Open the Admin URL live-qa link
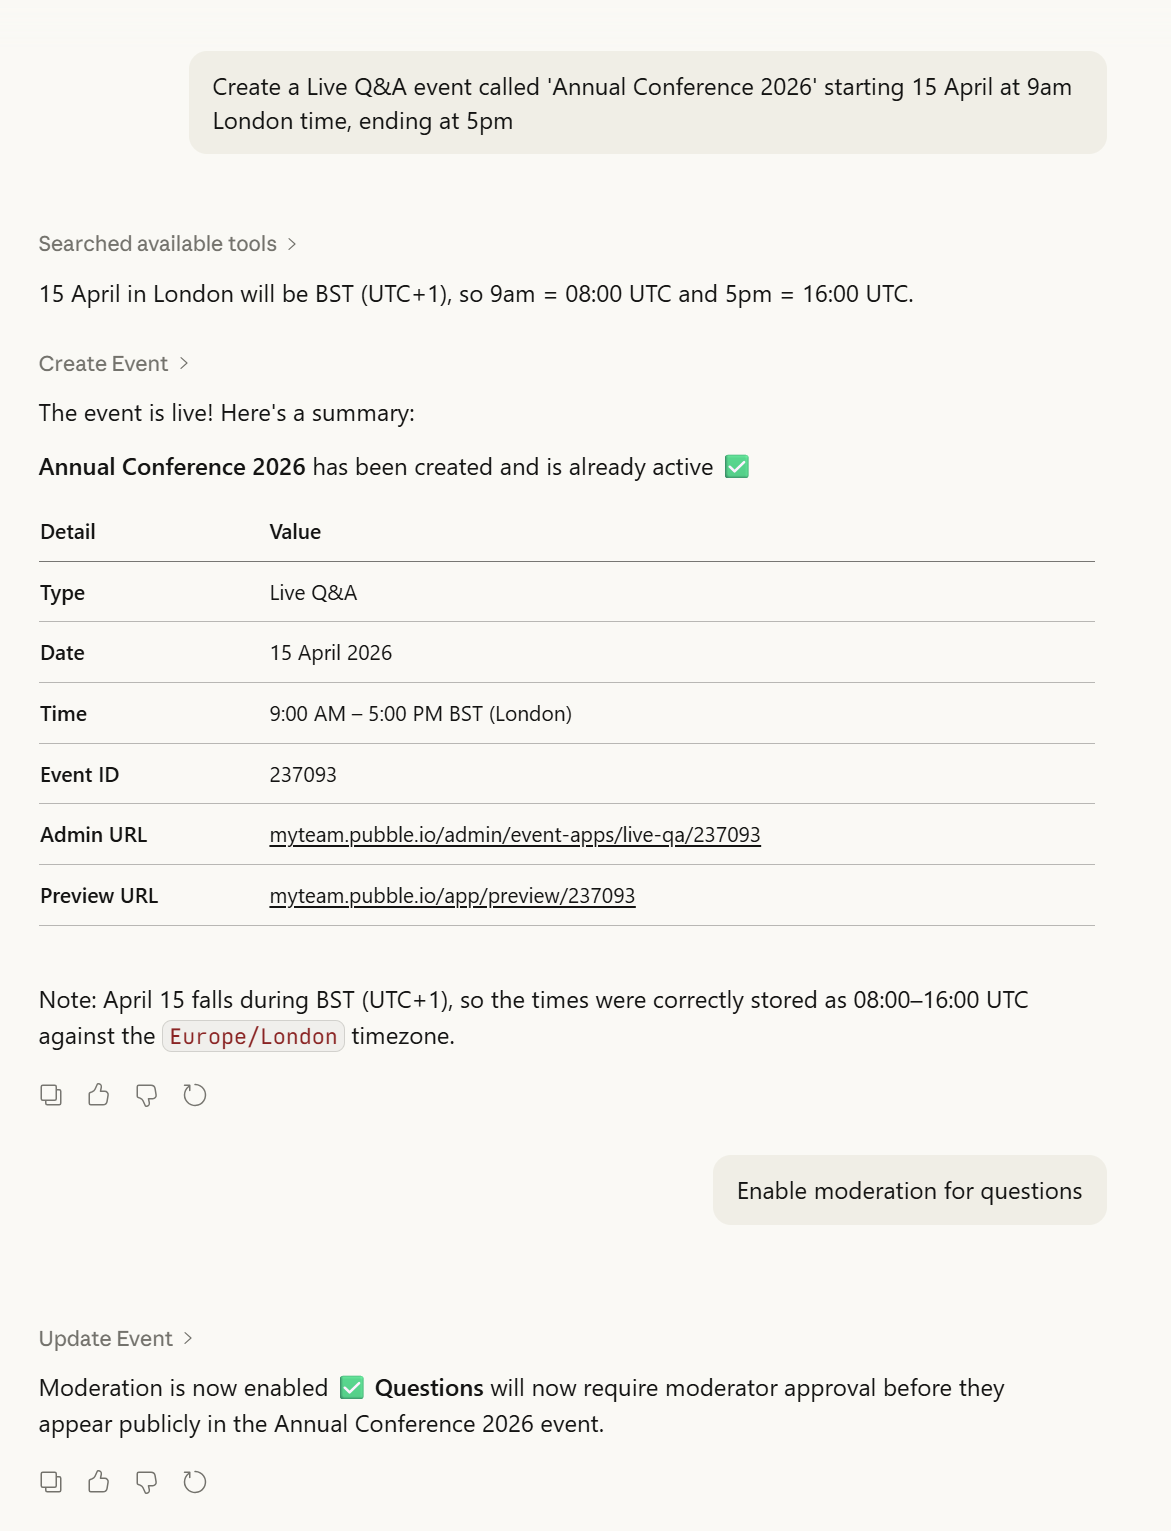The height and width of the screenshot is (1531, 1171). point(515,835)
